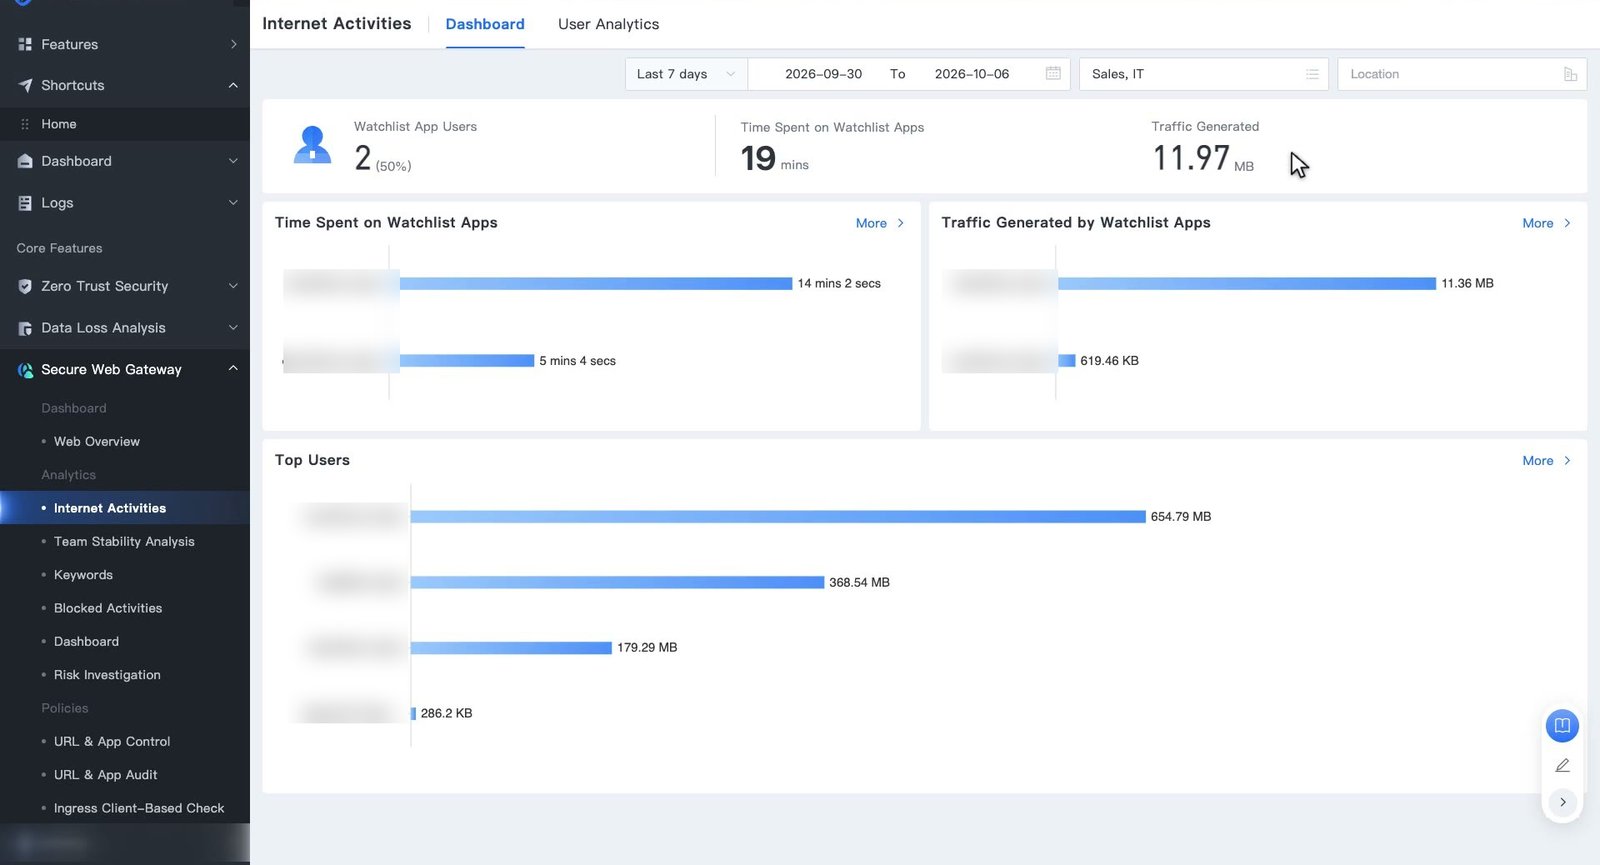Go to Keywords in Analytics
Viewport: 1600px width, 865px height.
tap(83, 575)
